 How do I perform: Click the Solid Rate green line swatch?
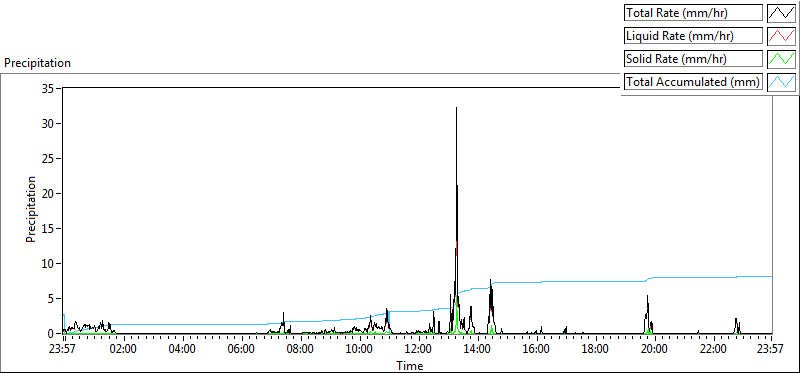782,58
